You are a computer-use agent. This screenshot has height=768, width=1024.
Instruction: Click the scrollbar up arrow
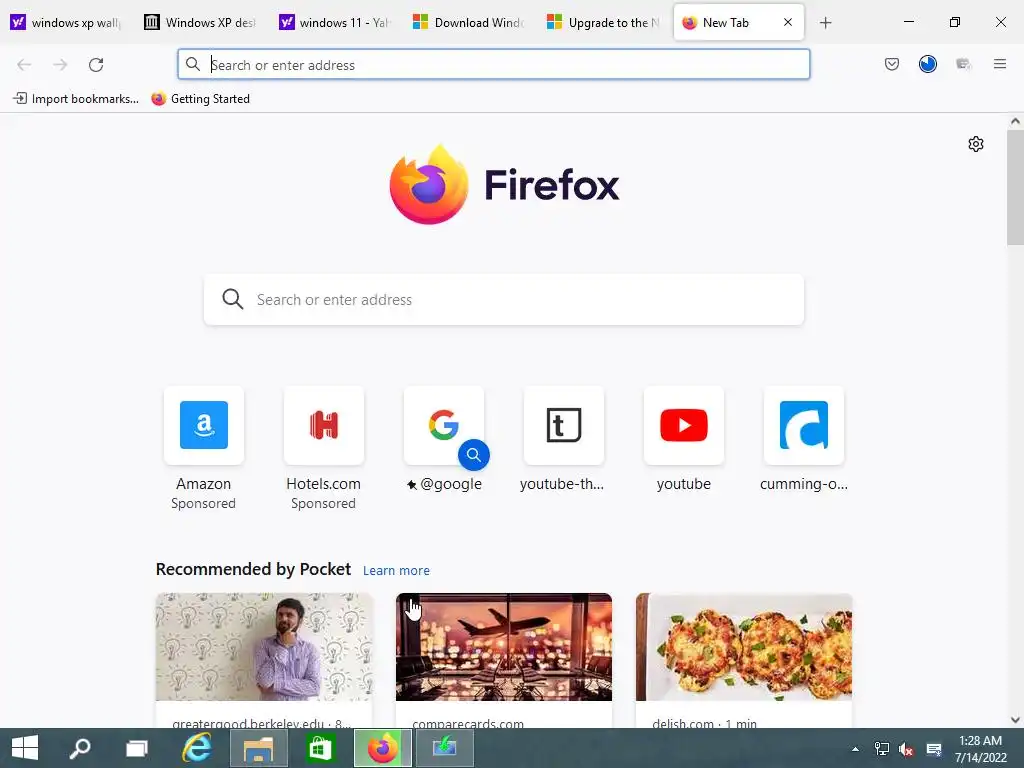point(1015,121)
